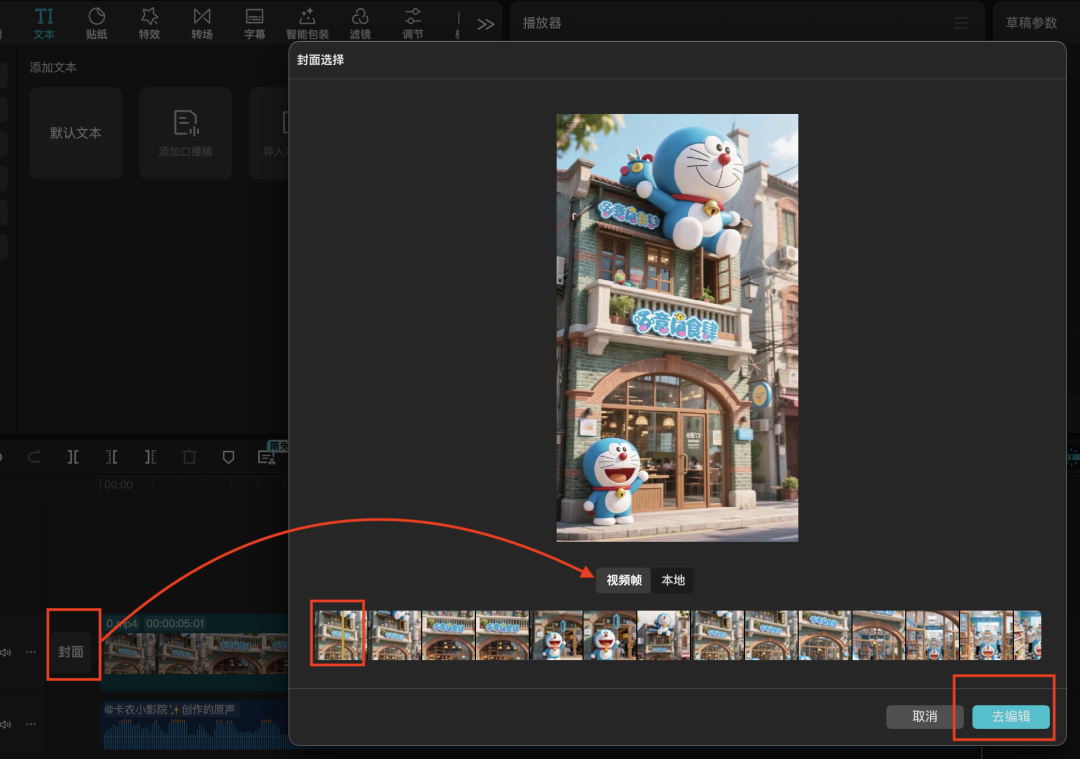Mute the 0.mp4 video track
This screenshot has width=1080, height=759.
tap(6, 652)
